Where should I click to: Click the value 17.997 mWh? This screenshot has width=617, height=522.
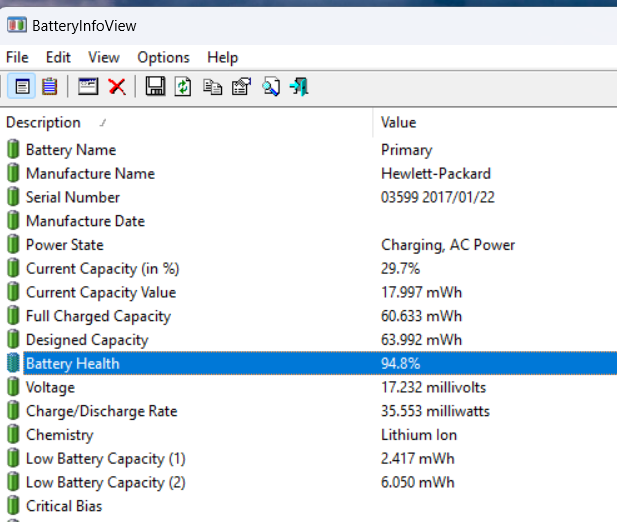[421, 292]
